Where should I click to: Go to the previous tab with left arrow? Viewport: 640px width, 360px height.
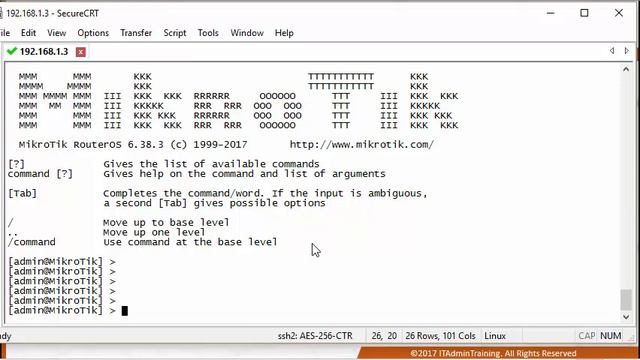[x=612, y=51]
